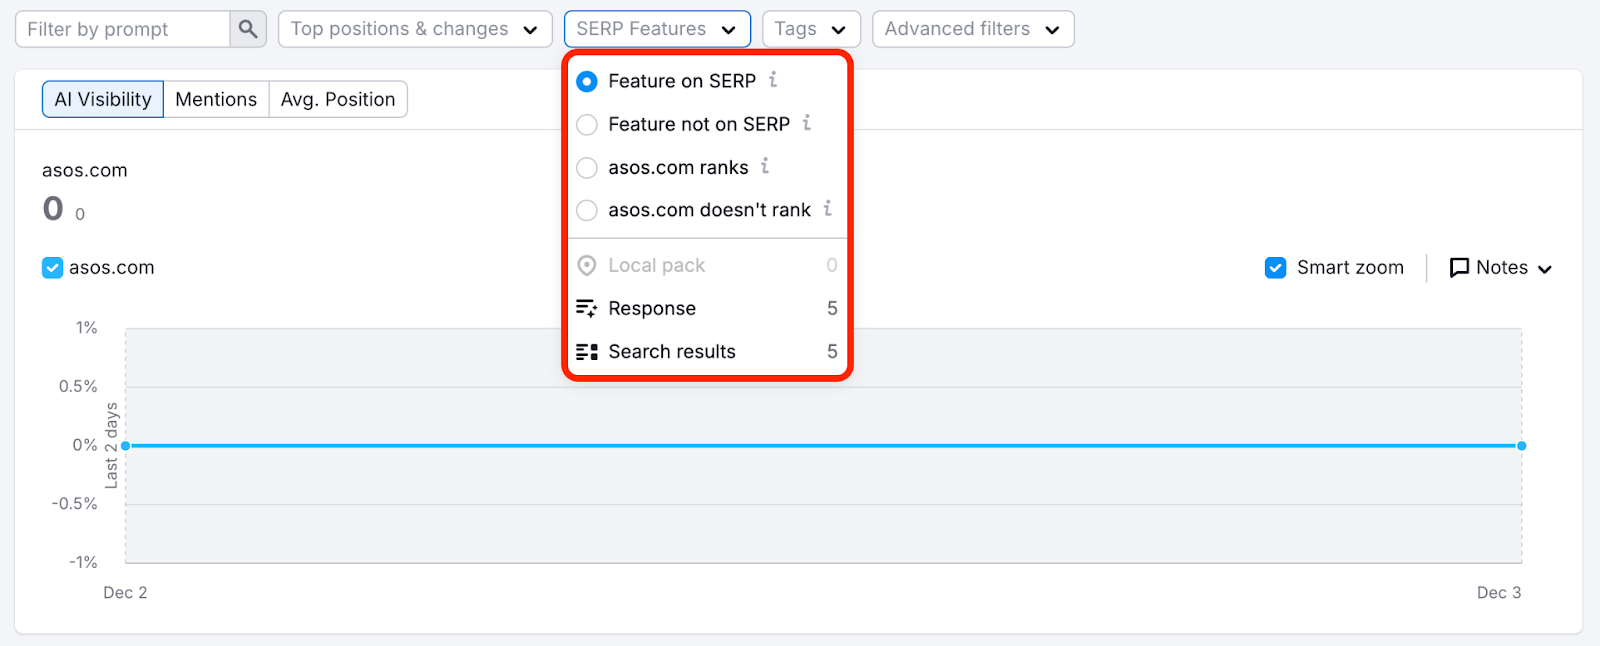Image resolution: width=1600 pixels, height=646 pixels.
Task: Uncheck the asos.com legend checkbox
Action: pos(53,267)
